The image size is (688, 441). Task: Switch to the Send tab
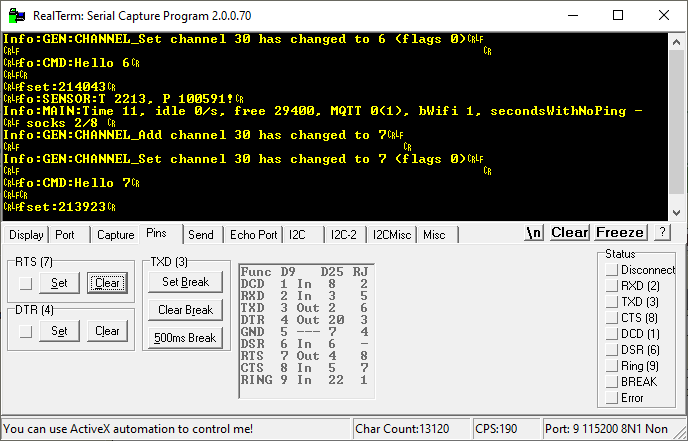coord(201,235)
